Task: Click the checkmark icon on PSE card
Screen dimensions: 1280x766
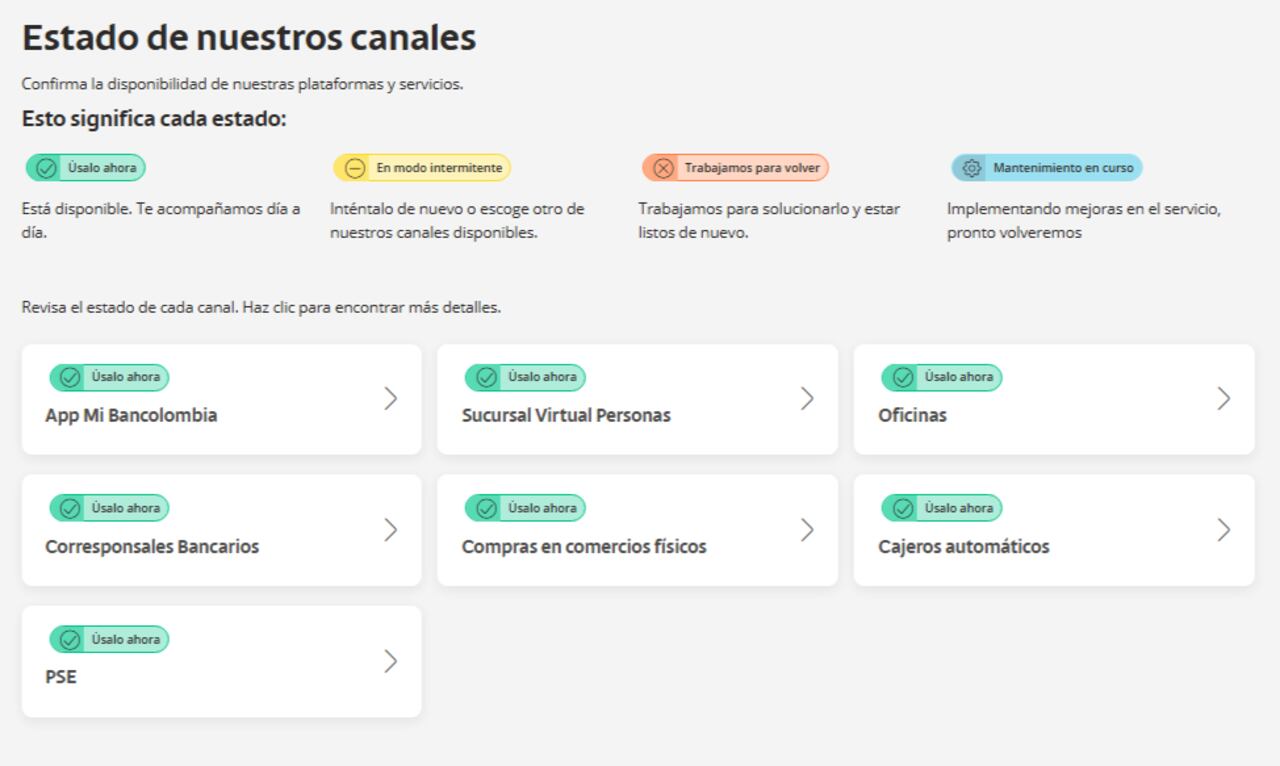Action: pyautogui.click(x=69, y=640)
